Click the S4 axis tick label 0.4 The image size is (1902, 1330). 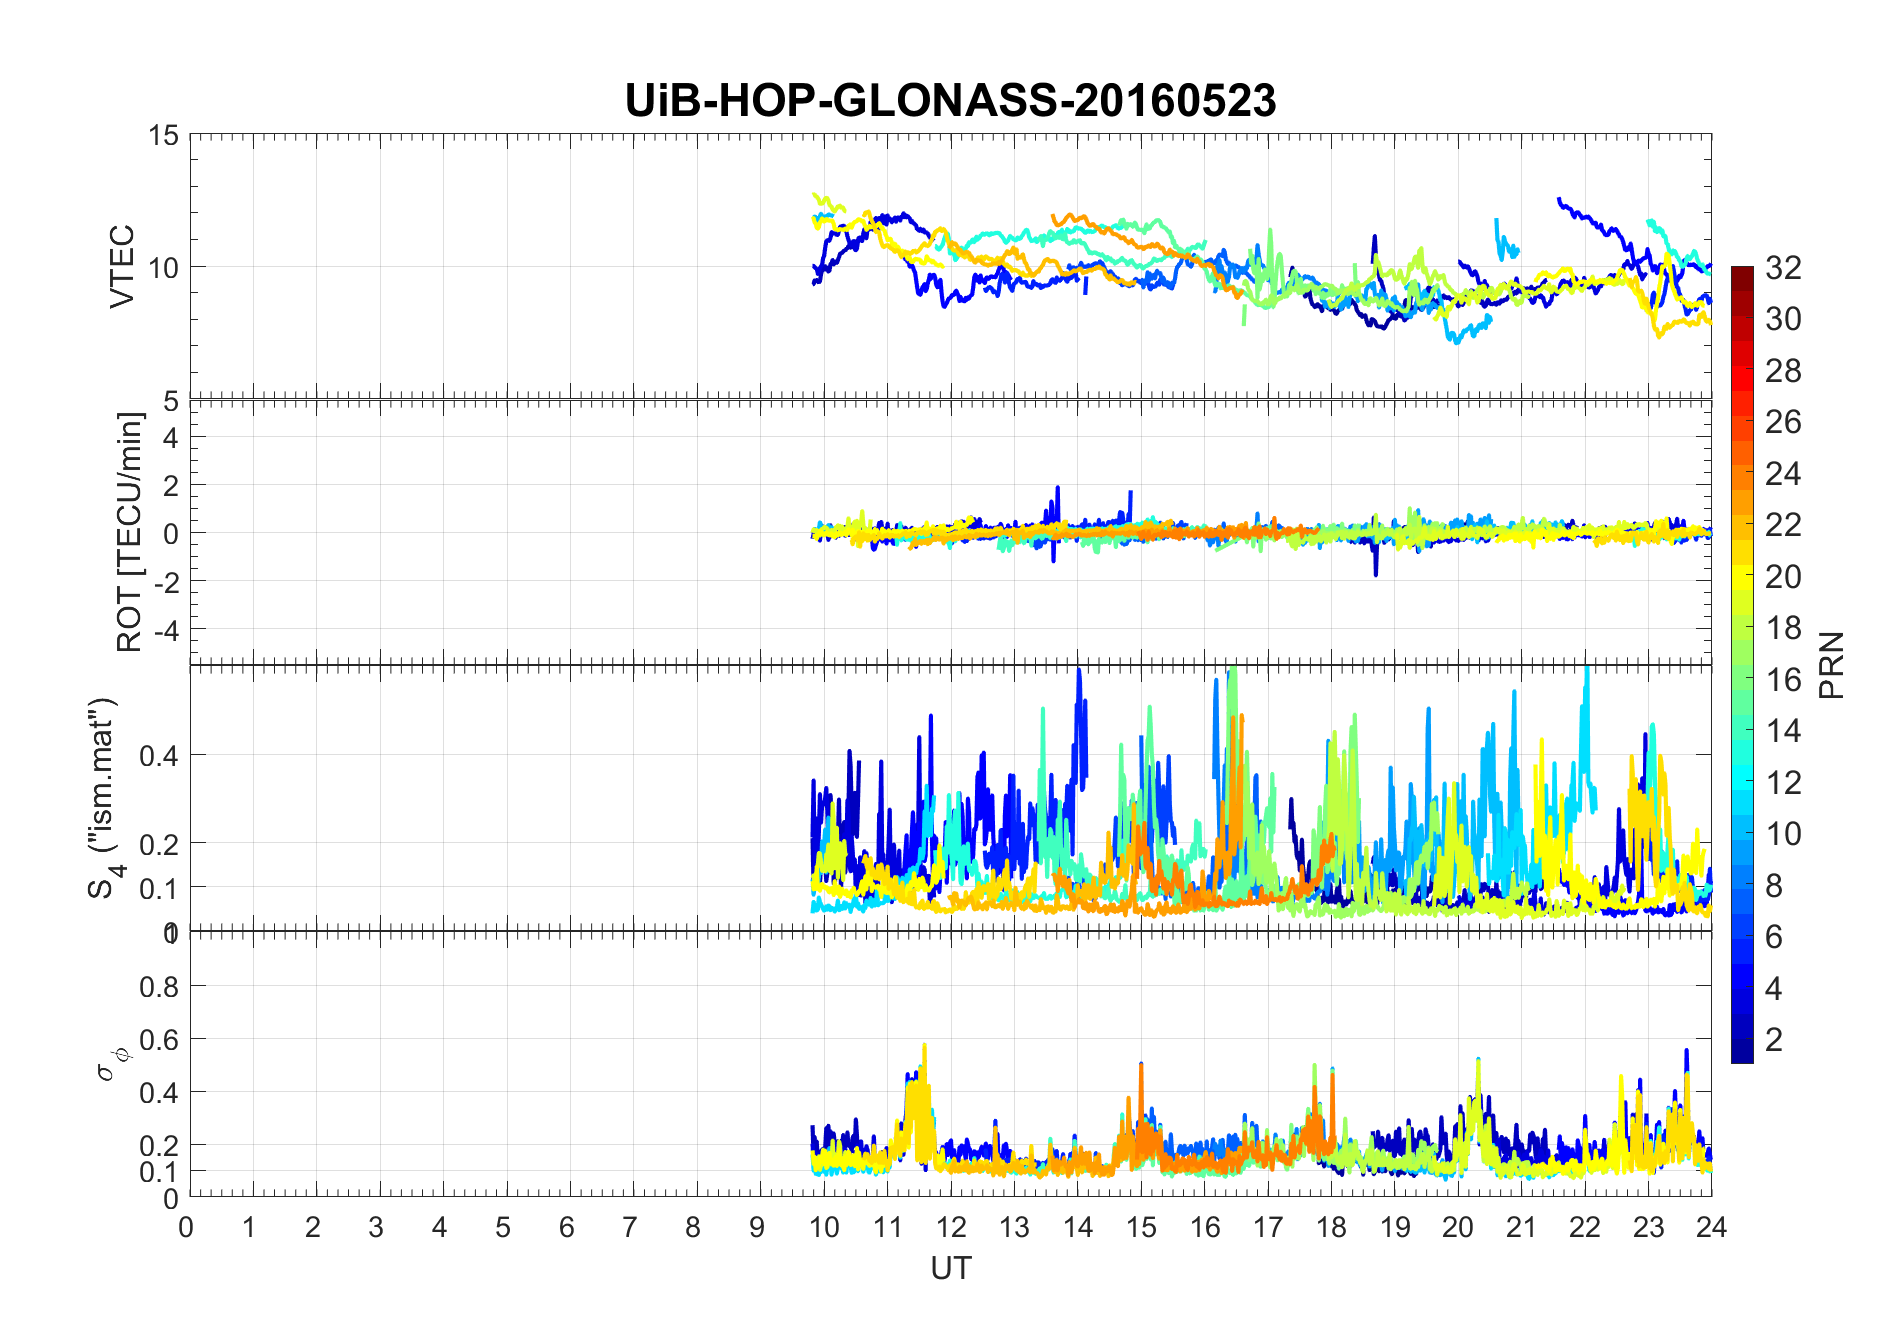[158, 755]
